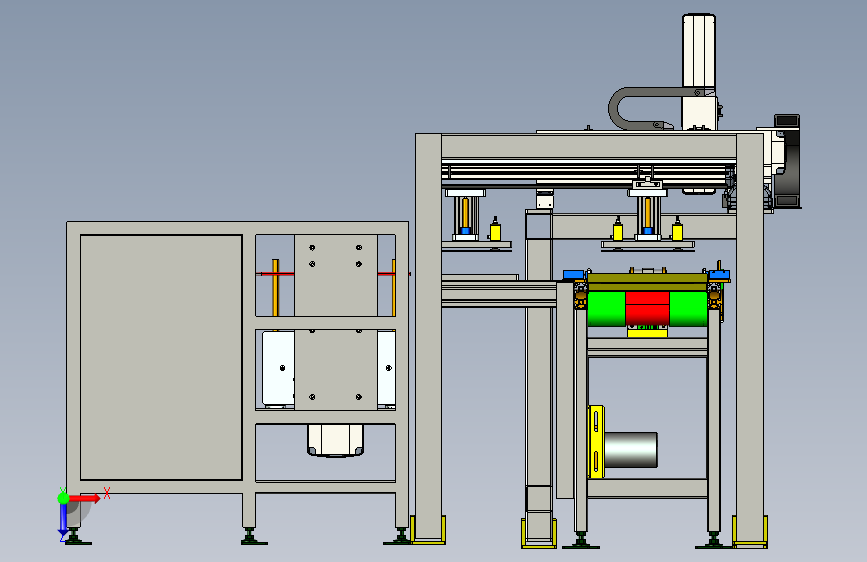Select the blue sensor at conveyor's right end
The height and width of the screenshot is (562, 867).
[719, 274]
